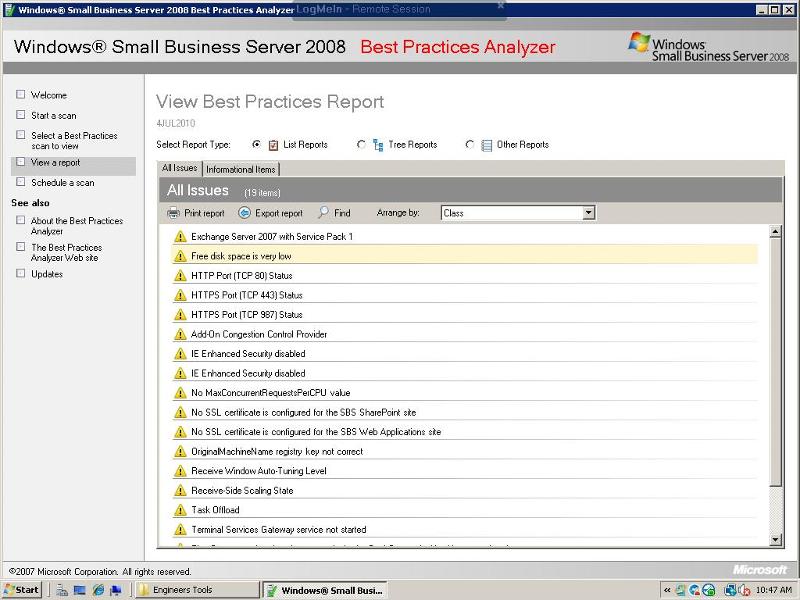Image resolution: width=800 pixels, height=600 pixels.
Task: Open the Updates sidebar link
Action: point(47,274)
